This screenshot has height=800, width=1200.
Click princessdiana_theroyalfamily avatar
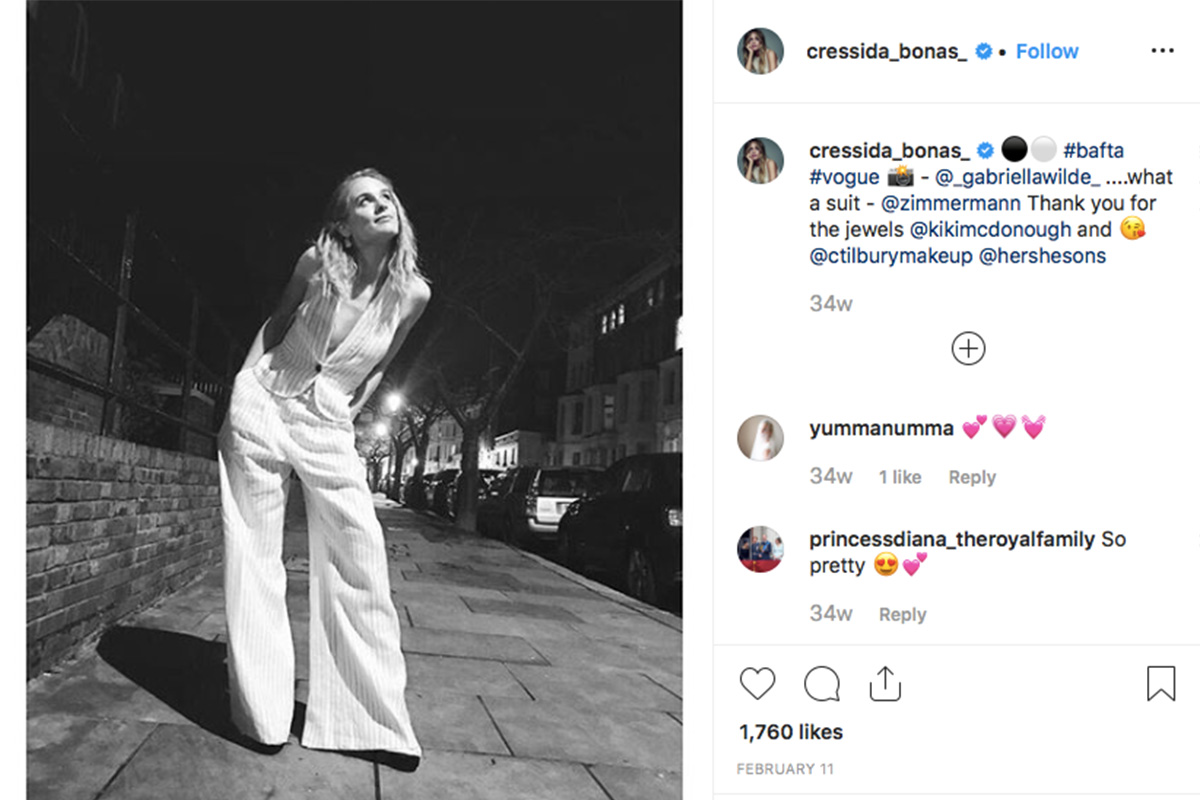(760, 549)
